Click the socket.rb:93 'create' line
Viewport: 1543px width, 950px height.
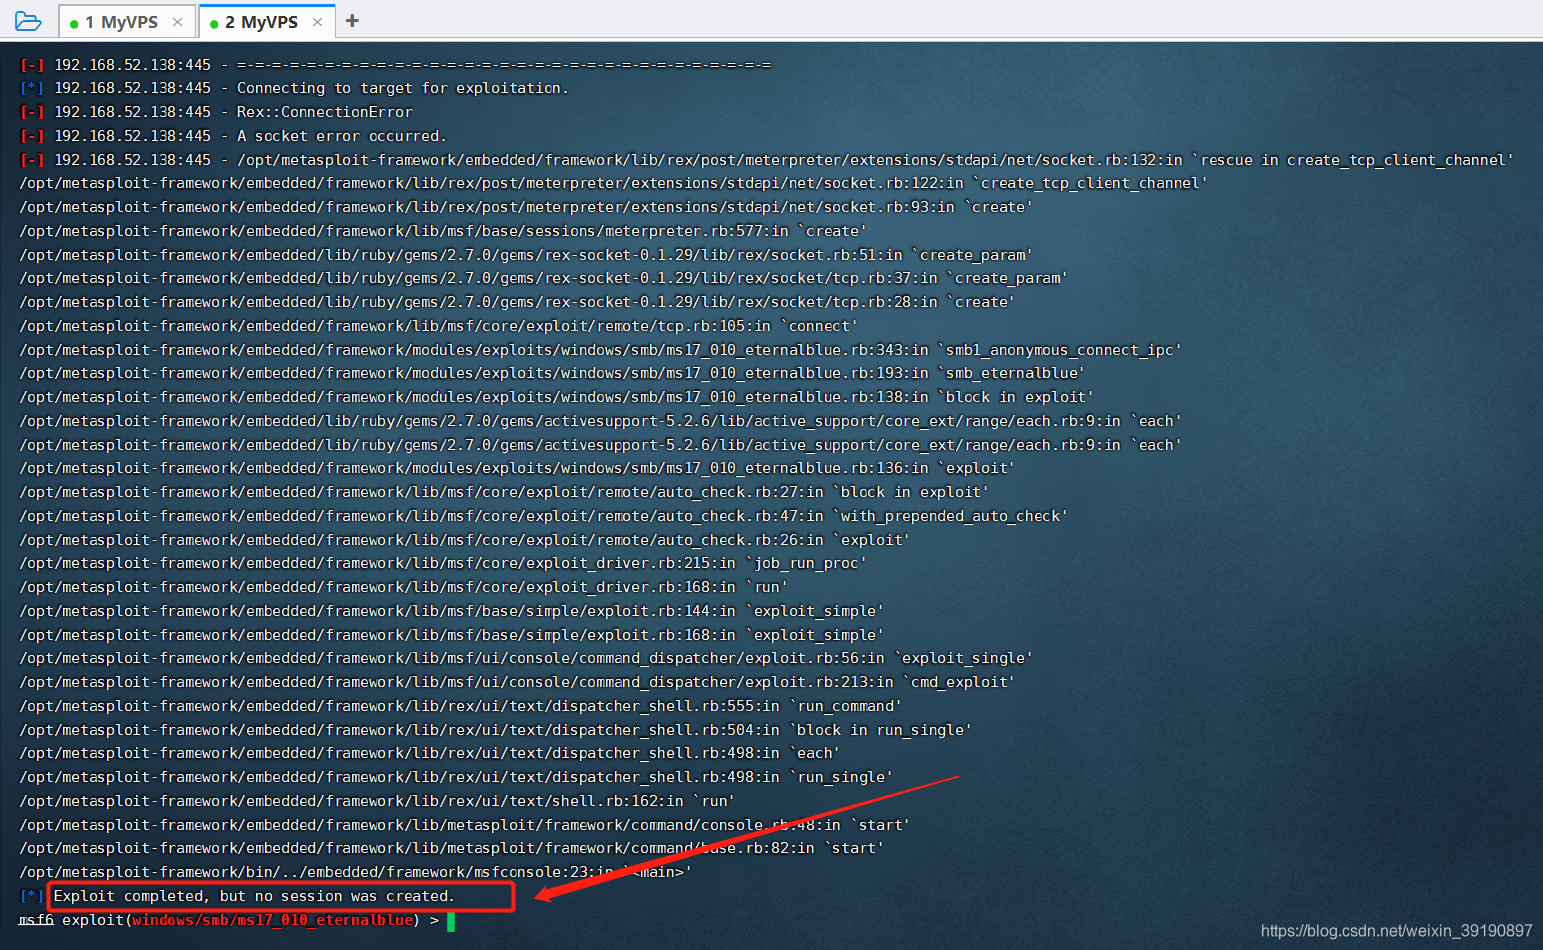(x=526, y=207)
